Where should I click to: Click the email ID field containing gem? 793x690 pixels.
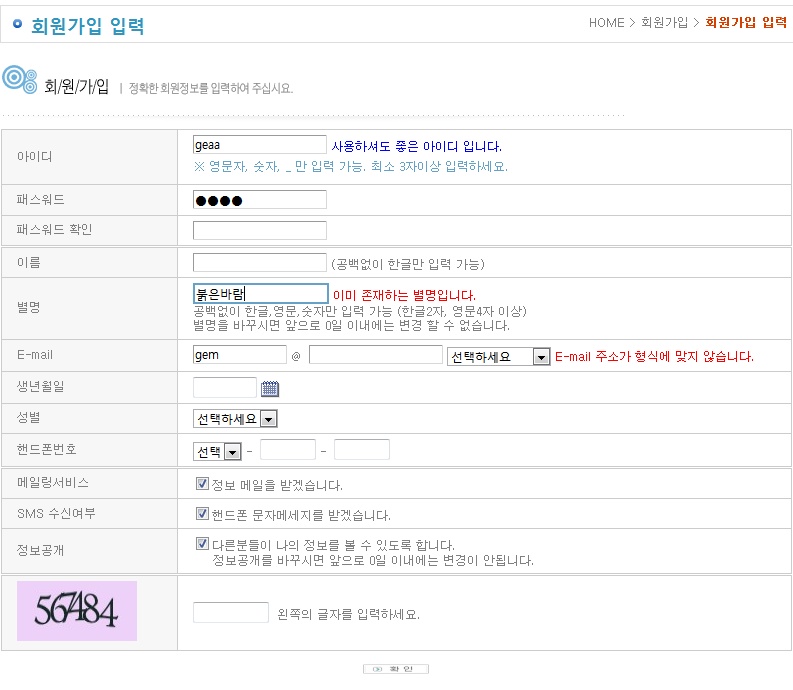click(239, 355)
